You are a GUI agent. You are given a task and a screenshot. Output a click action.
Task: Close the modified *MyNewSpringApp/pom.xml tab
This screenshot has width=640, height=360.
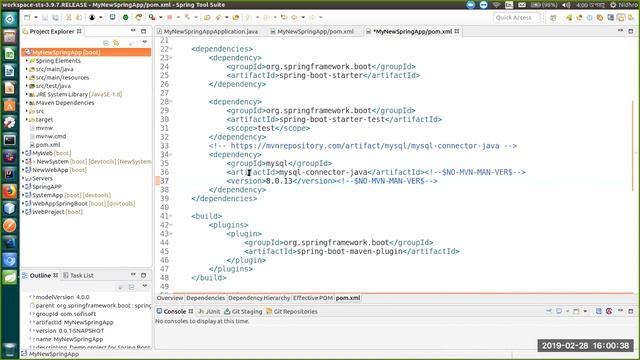(457, 31)
